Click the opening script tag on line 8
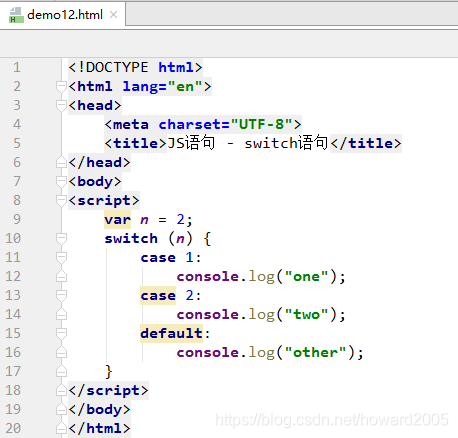 (x=104, y=201)
